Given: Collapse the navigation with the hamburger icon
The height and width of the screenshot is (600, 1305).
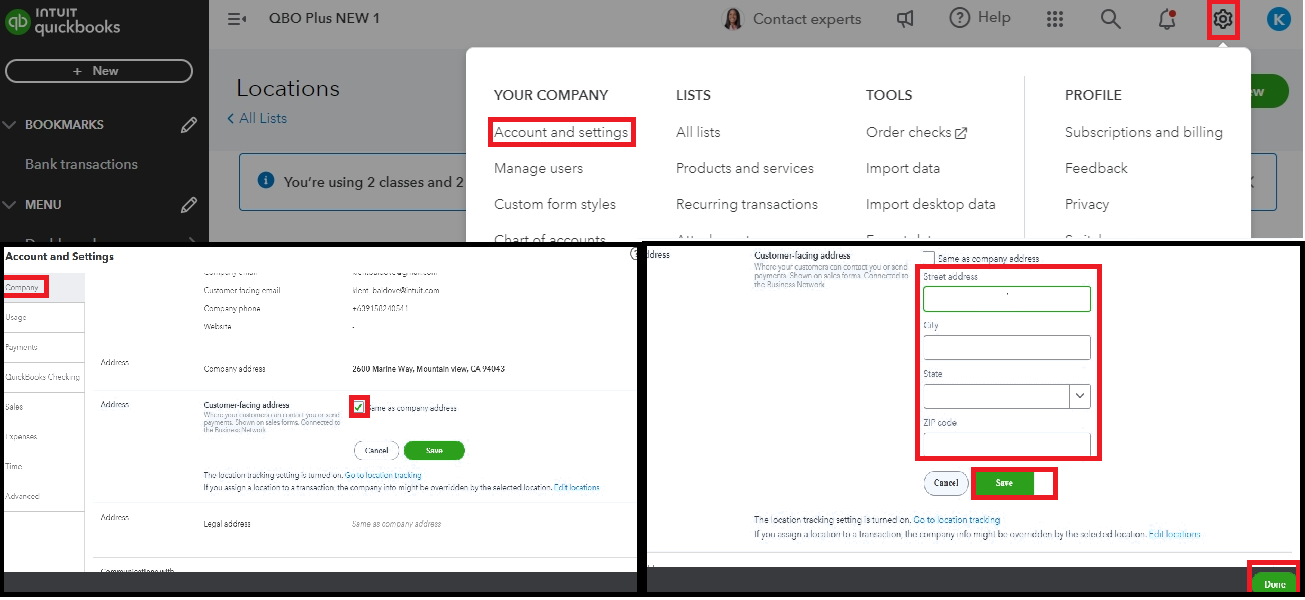Looking at the screenshot, I should pyautogui.click(x=237, y=18).
